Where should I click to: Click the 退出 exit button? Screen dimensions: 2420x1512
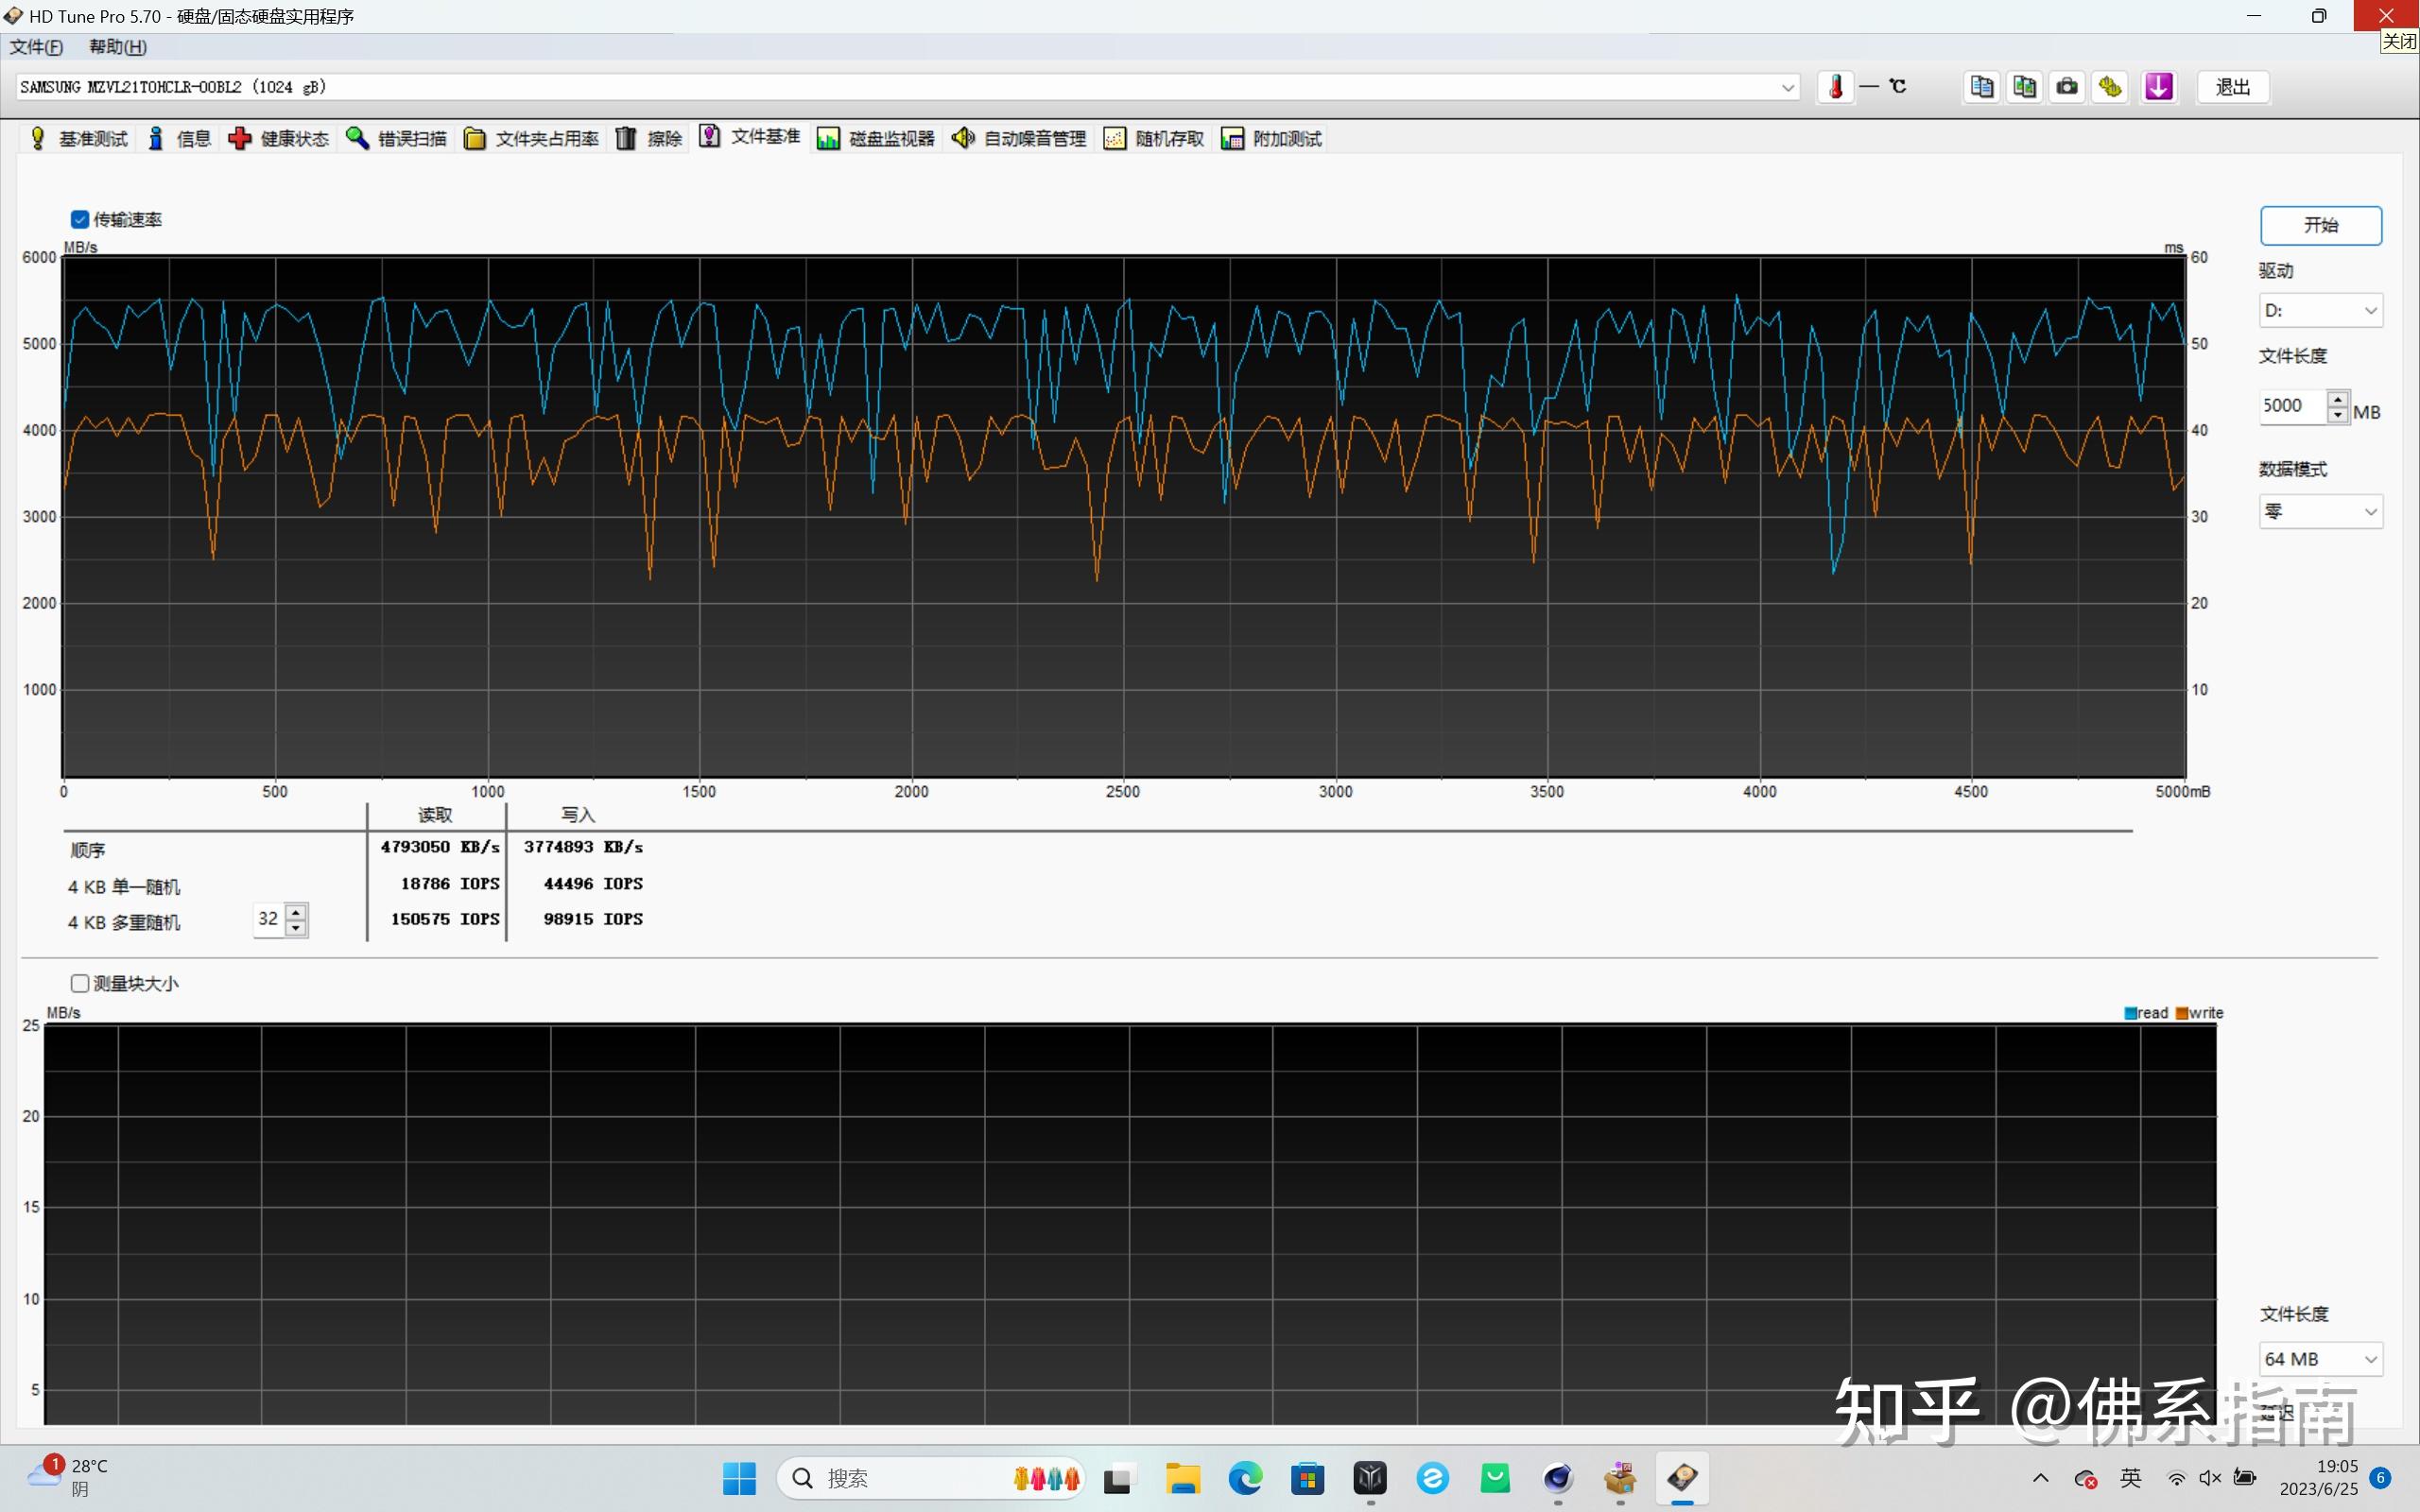[x=2232, y=87]
